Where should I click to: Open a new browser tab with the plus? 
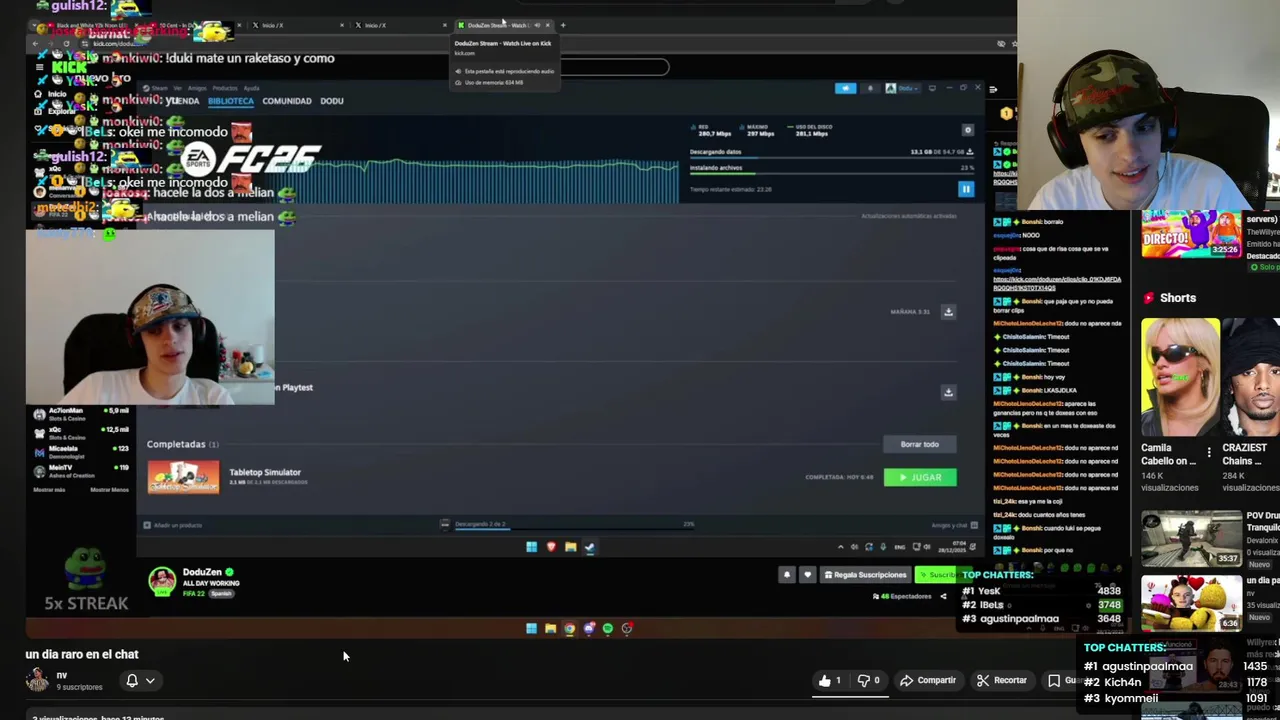tap(563, 25)
